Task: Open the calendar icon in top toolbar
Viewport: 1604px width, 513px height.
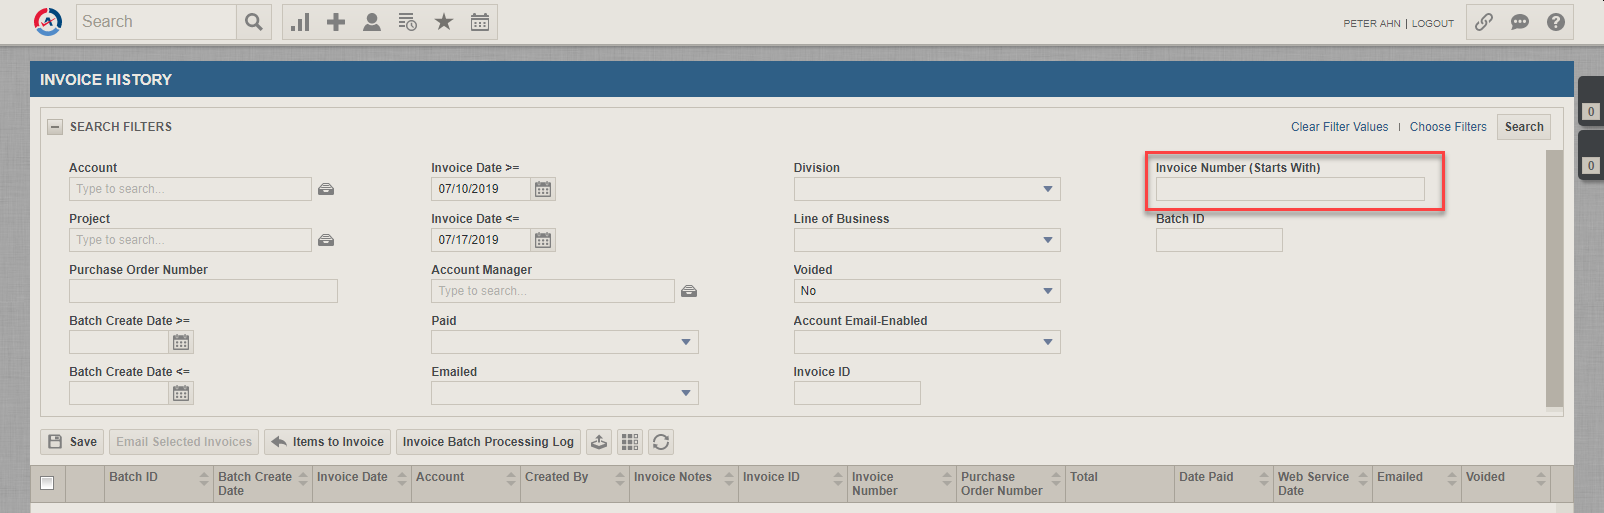Action: (480, 22)
